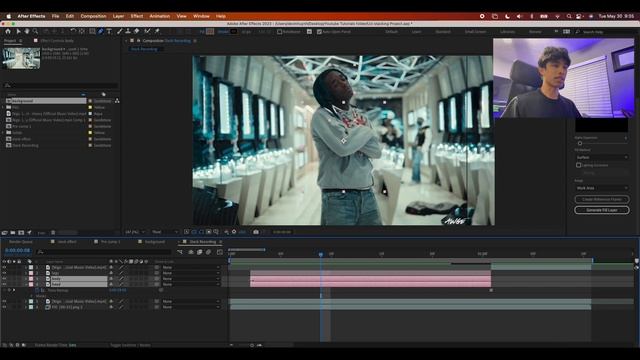Viewport: 640px width, 360px height.
Task: Toggle the Lighting Correction checkbox
Action: (x=578, y=165)
